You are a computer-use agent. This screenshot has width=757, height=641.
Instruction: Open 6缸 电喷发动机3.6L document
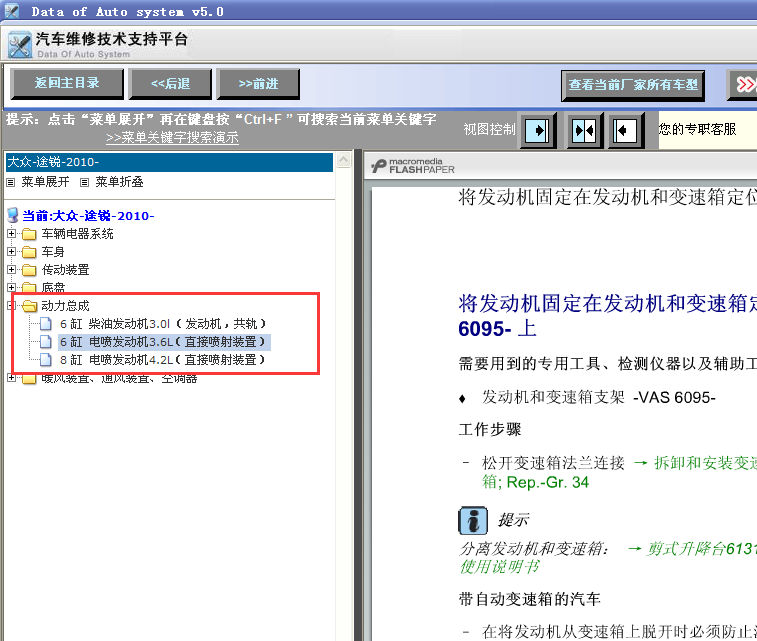point(163,342)
